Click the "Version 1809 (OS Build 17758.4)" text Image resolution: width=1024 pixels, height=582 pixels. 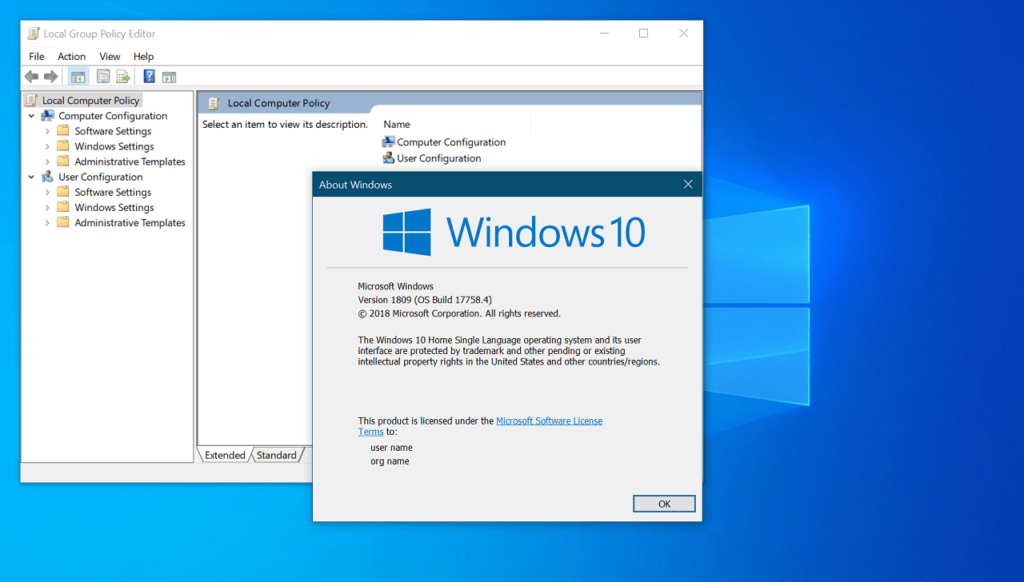tap(424, 300)
